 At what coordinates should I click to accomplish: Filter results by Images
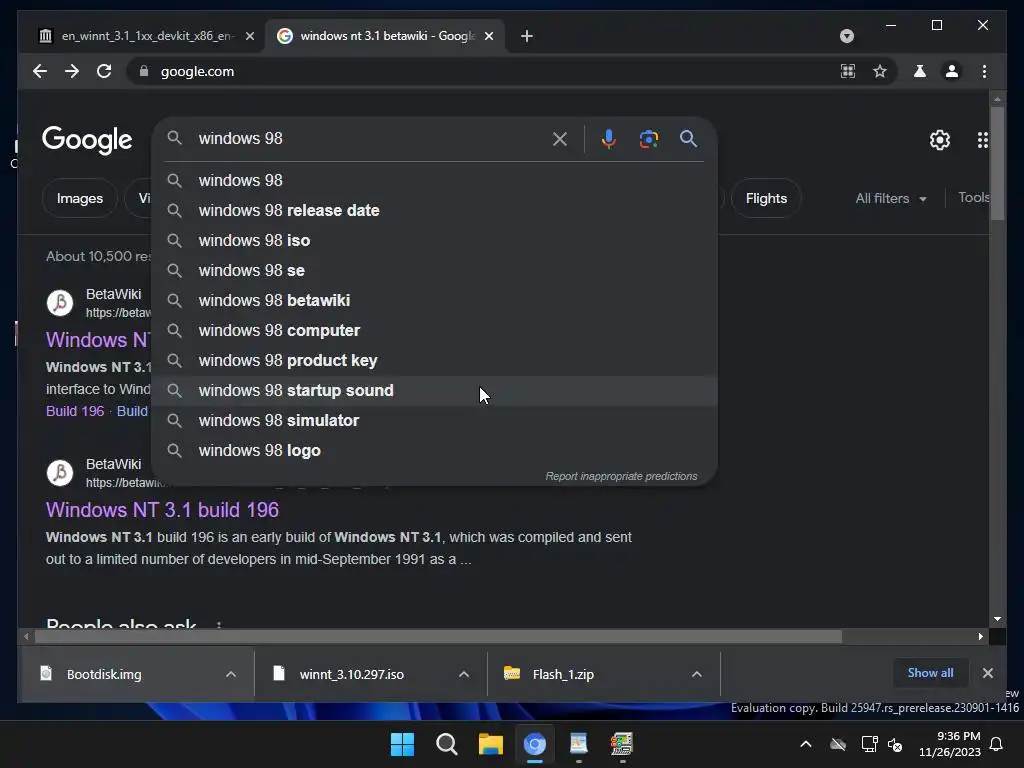click(x=80, y=199)
